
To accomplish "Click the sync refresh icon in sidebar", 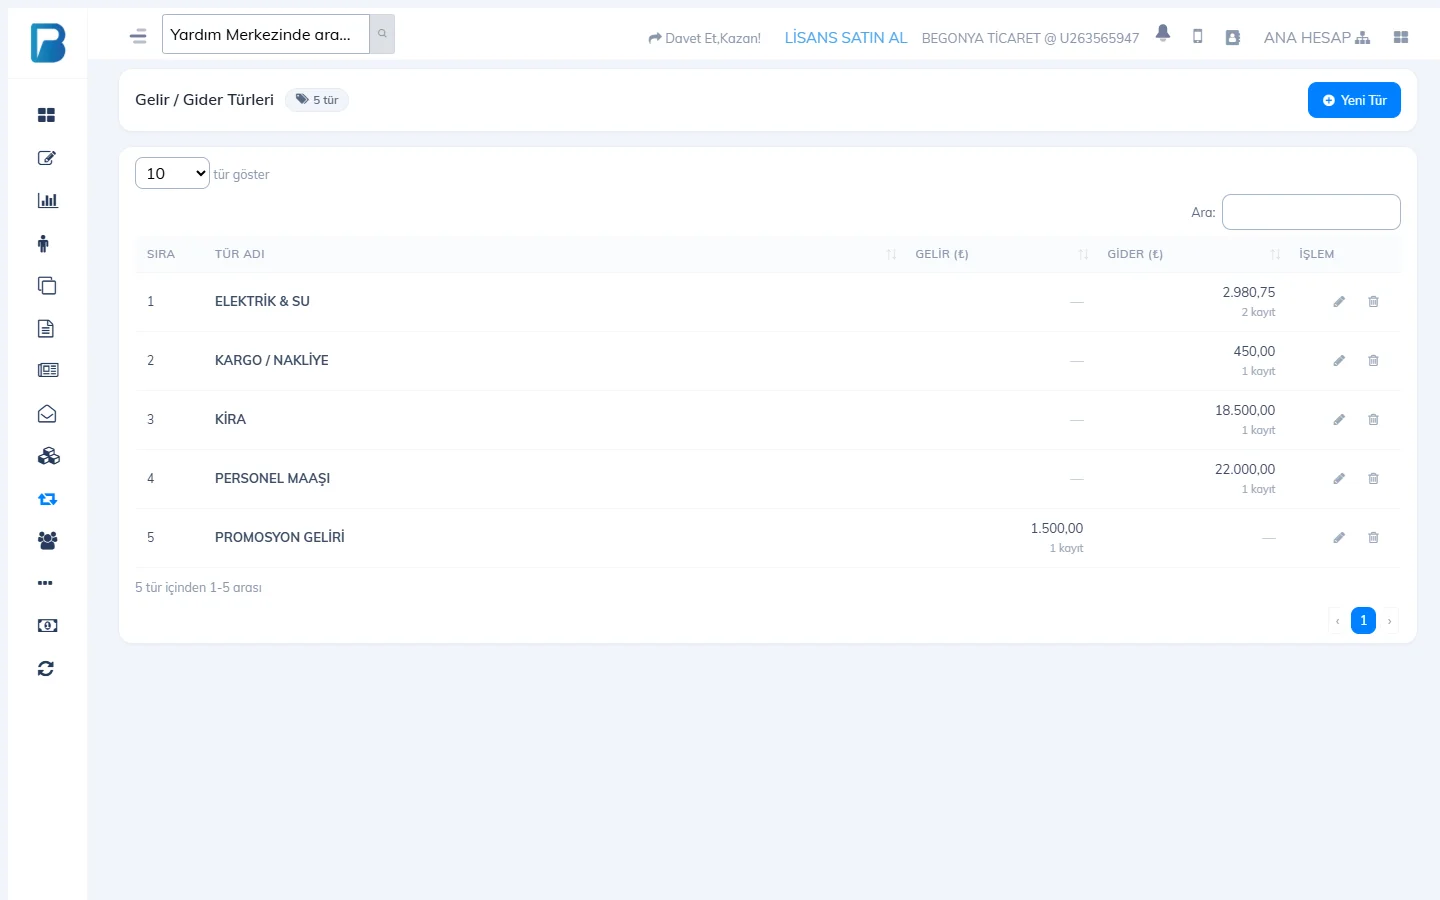I will [x=46, y=668].
